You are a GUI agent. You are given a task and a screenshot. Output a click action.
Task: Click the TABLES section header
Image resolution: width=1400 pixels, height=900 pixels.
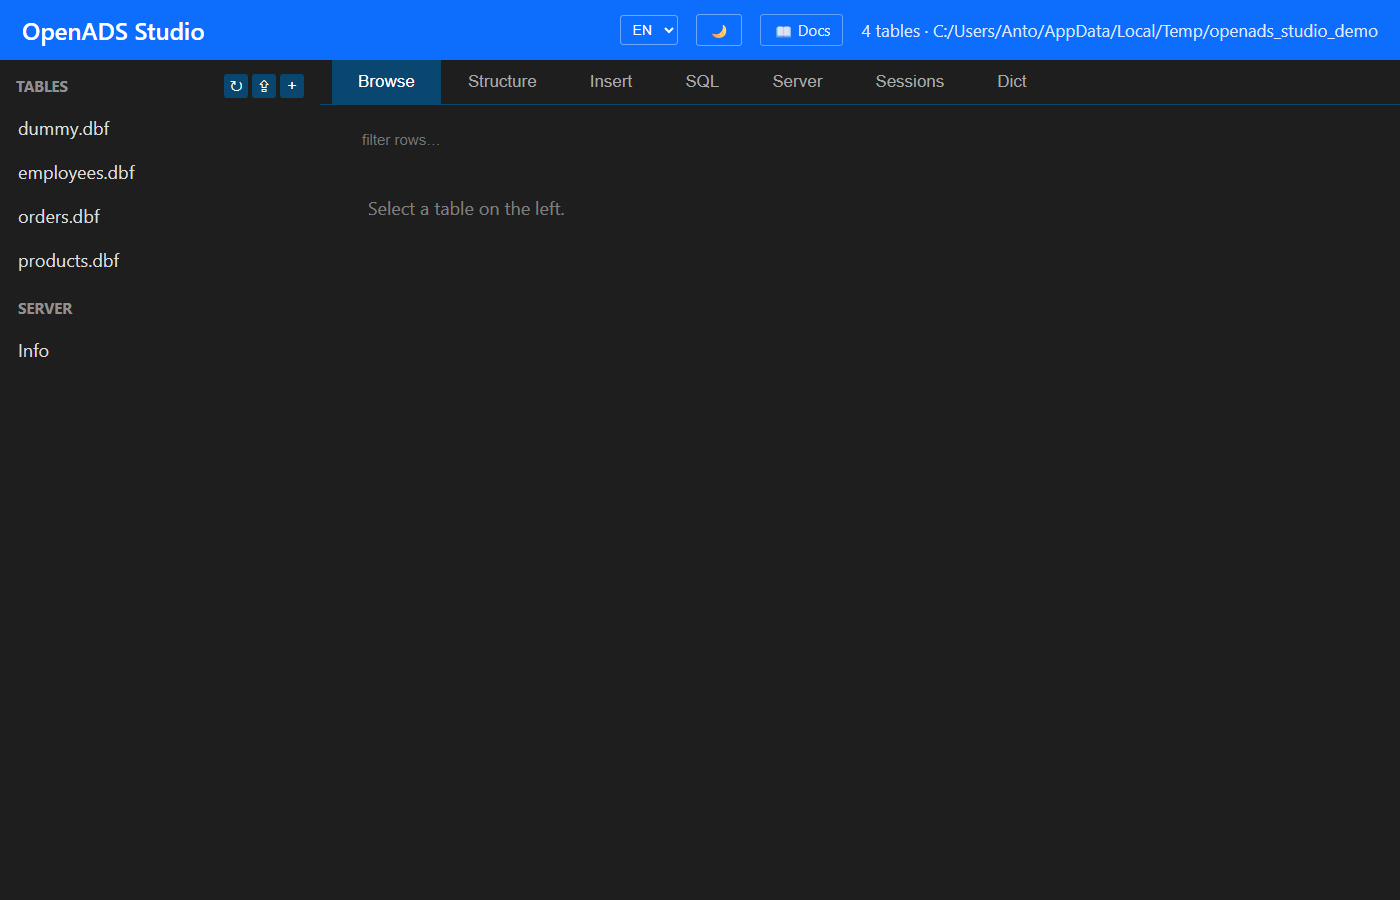click(42, 87)
